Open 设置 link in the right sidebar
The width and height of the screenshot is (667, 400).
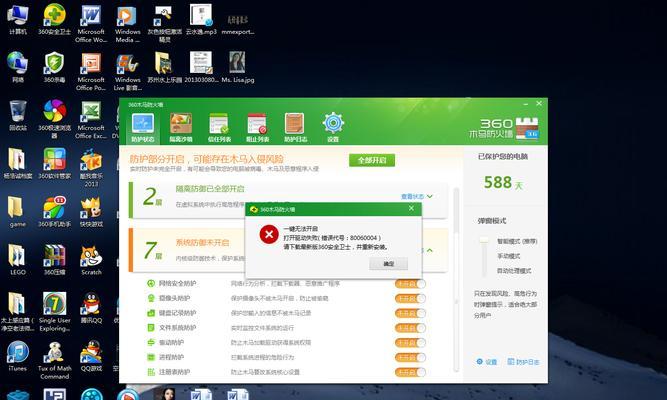[487, 362]
